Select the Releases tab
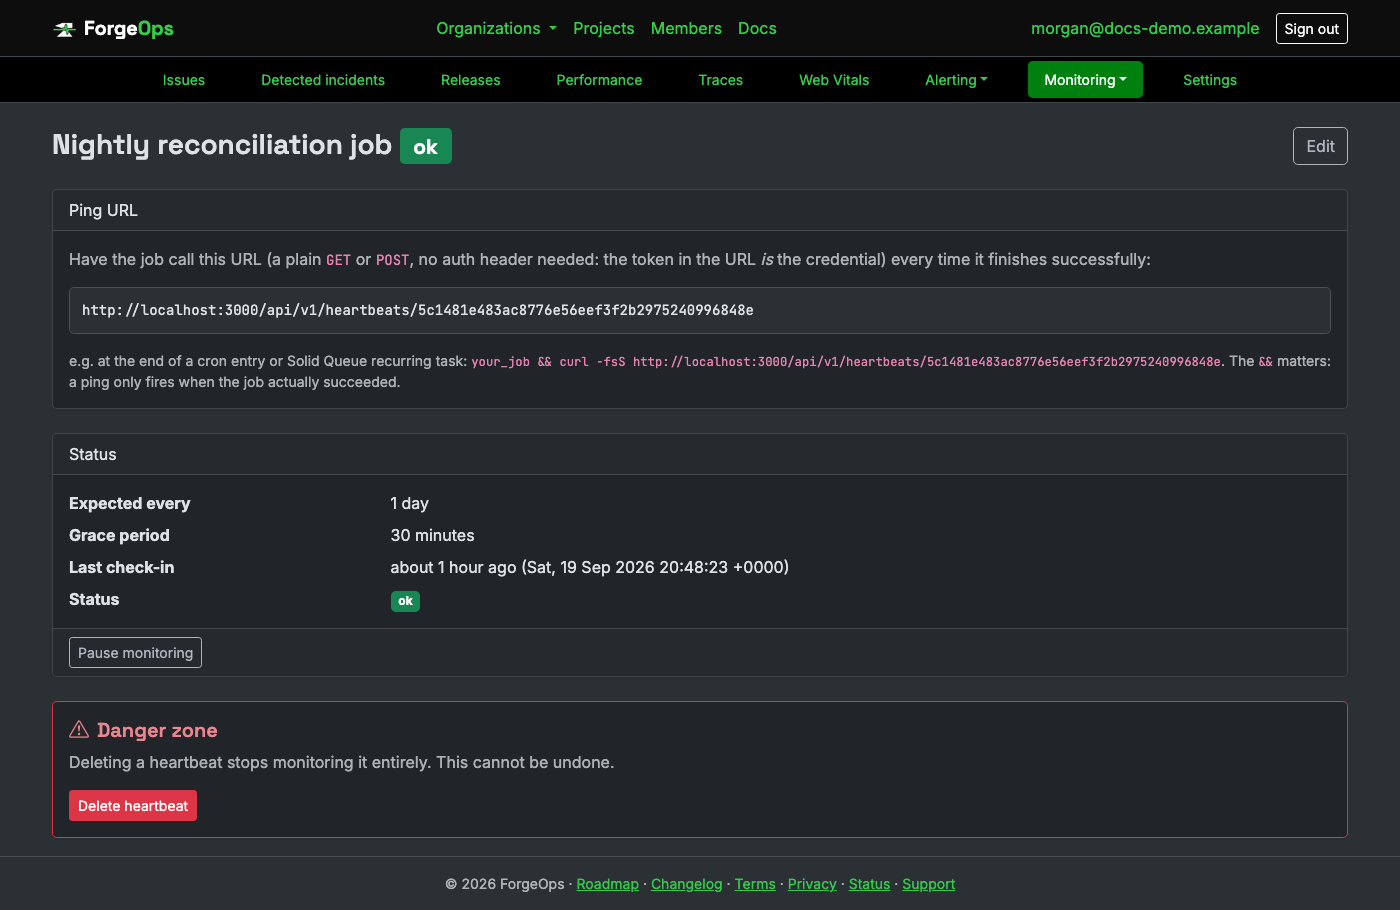The image size is (1400, 910). tap(471, 80)
